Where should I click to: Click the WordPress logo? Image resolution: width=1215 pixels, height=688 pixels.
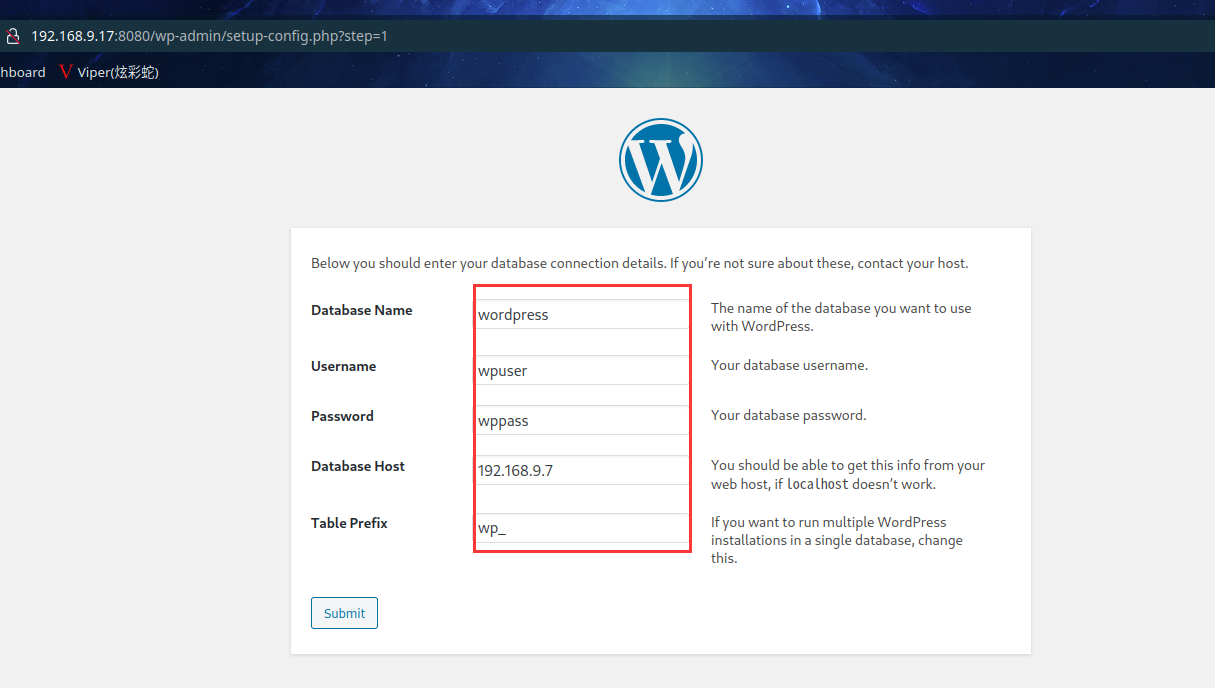pos(661,160)
